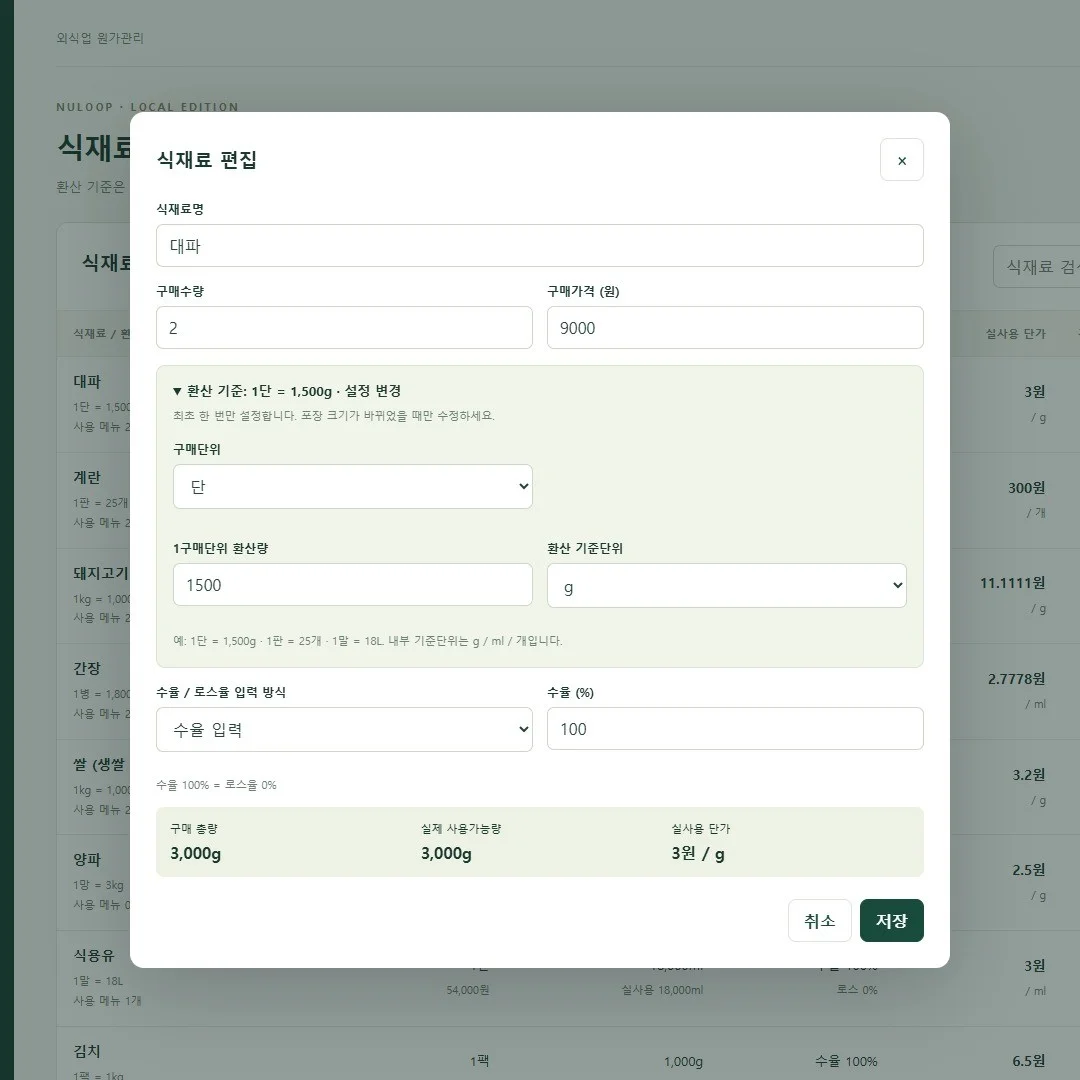Click the 6.5원 unit price value
The width and height of the screenshot is (1080, 1080).
[x=1028, y=1061]
